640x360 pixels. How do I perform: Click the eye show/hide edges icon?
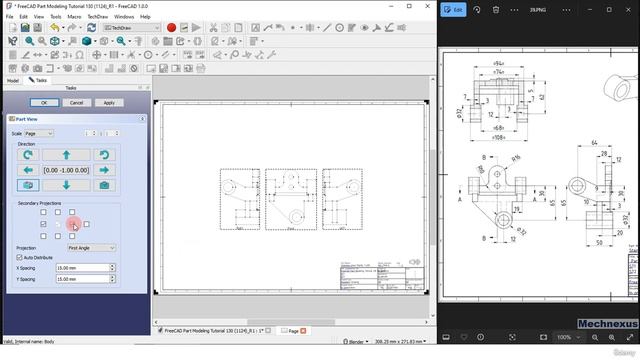point(364,28)
